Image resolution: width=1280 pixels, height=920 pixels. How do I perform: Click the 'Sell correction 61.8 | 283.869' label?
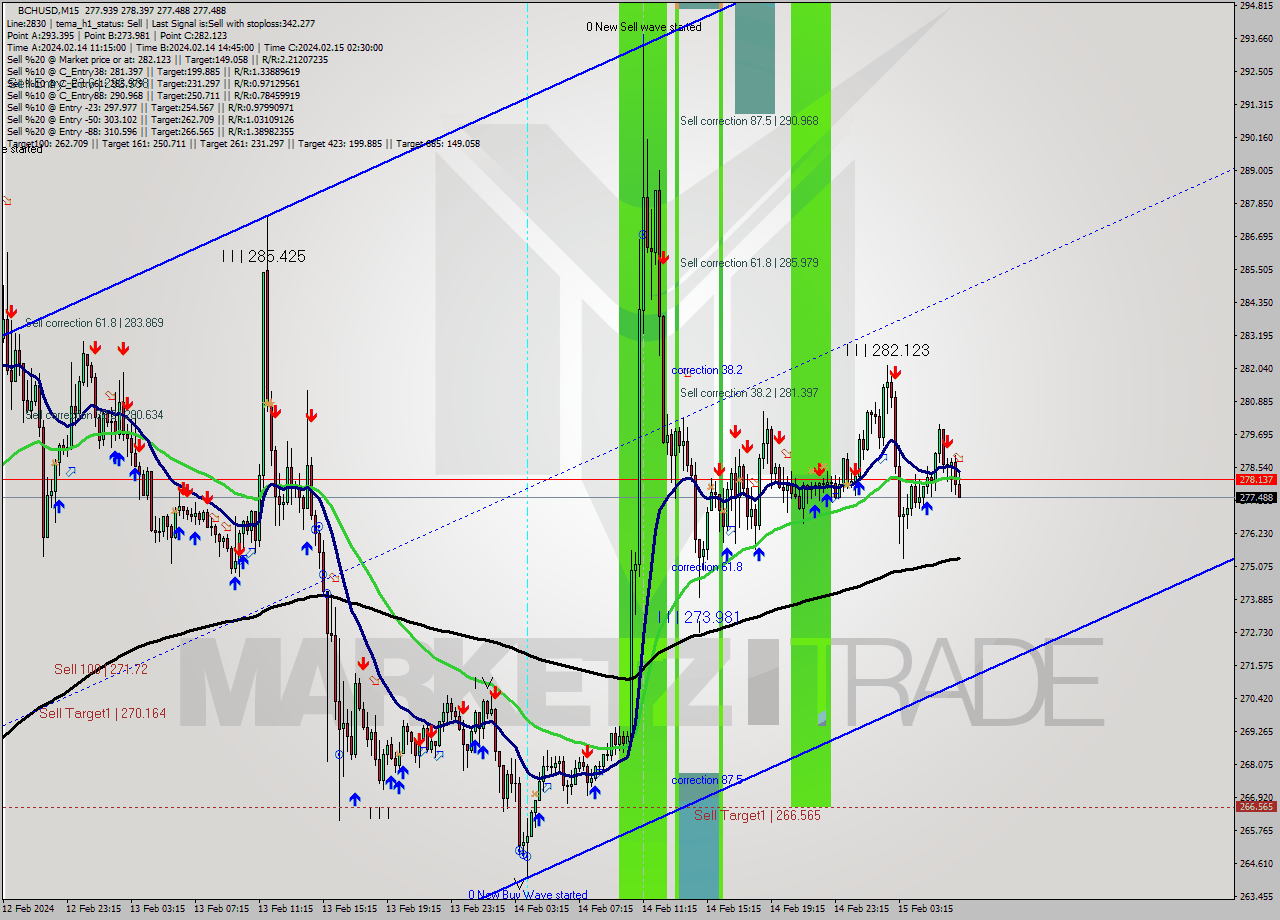point(95,323)
